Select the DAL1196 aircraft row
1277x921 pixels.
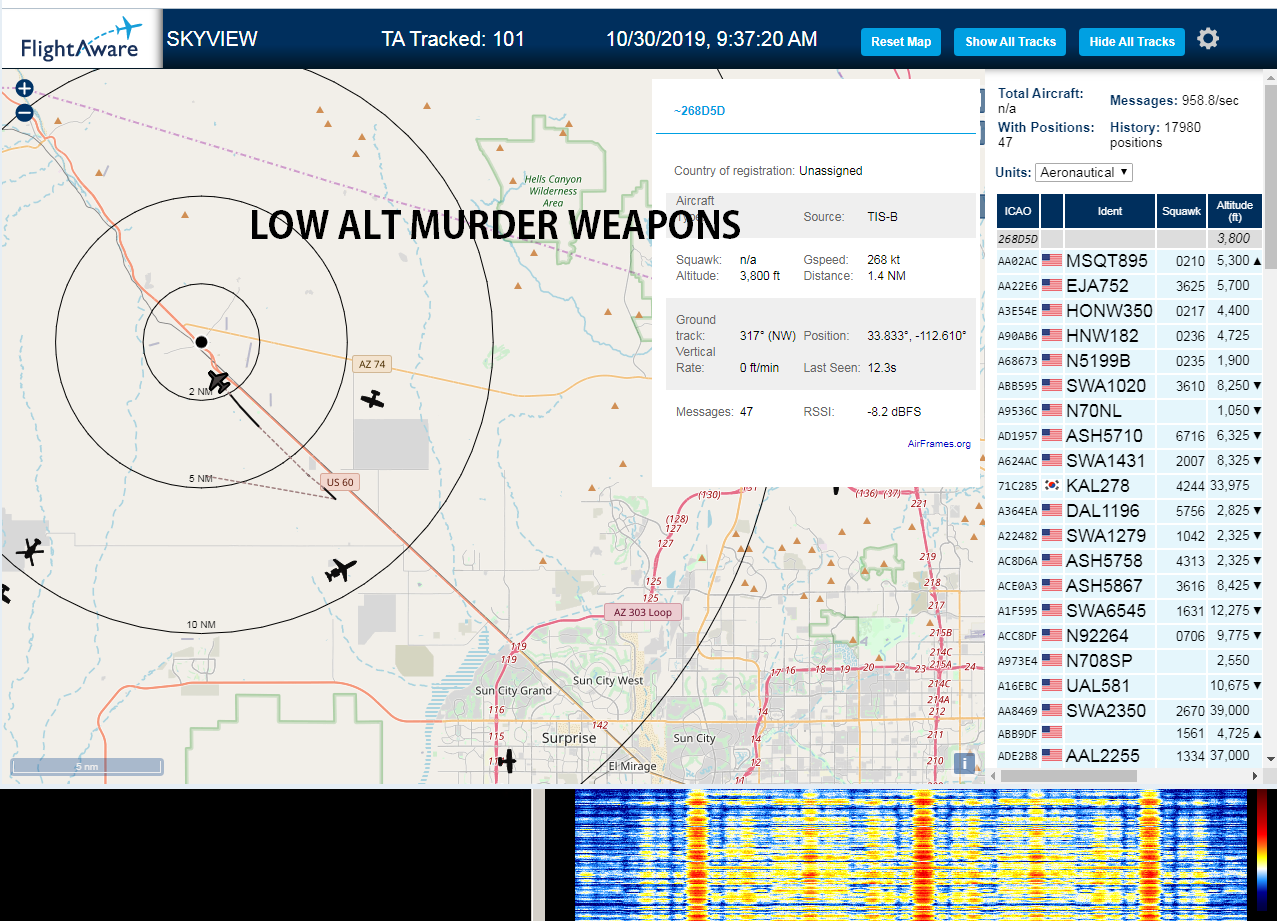point(1129,510)
